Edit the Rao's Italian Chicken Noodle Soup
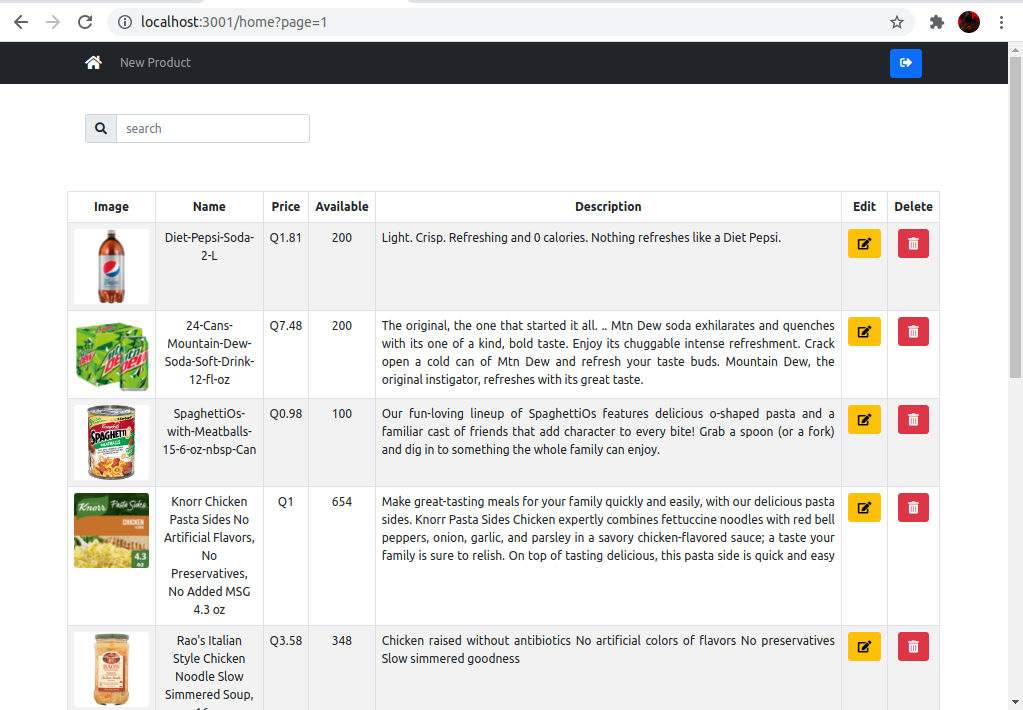Image resolution: width=1023 pixels, height=710 pixels. click(864, 647)
